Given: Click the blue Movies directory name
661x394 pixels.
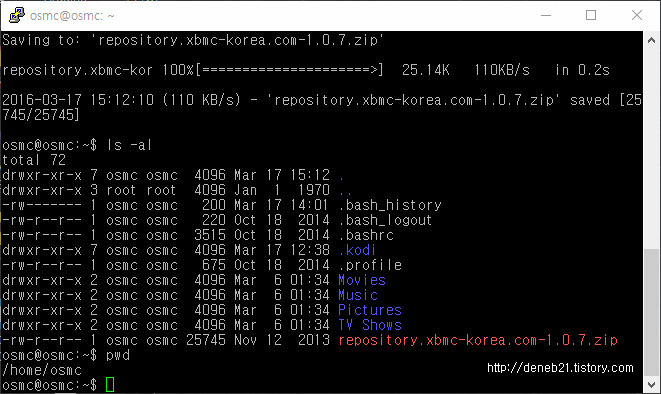Looking at the screenshot, I should coord(362,280).
